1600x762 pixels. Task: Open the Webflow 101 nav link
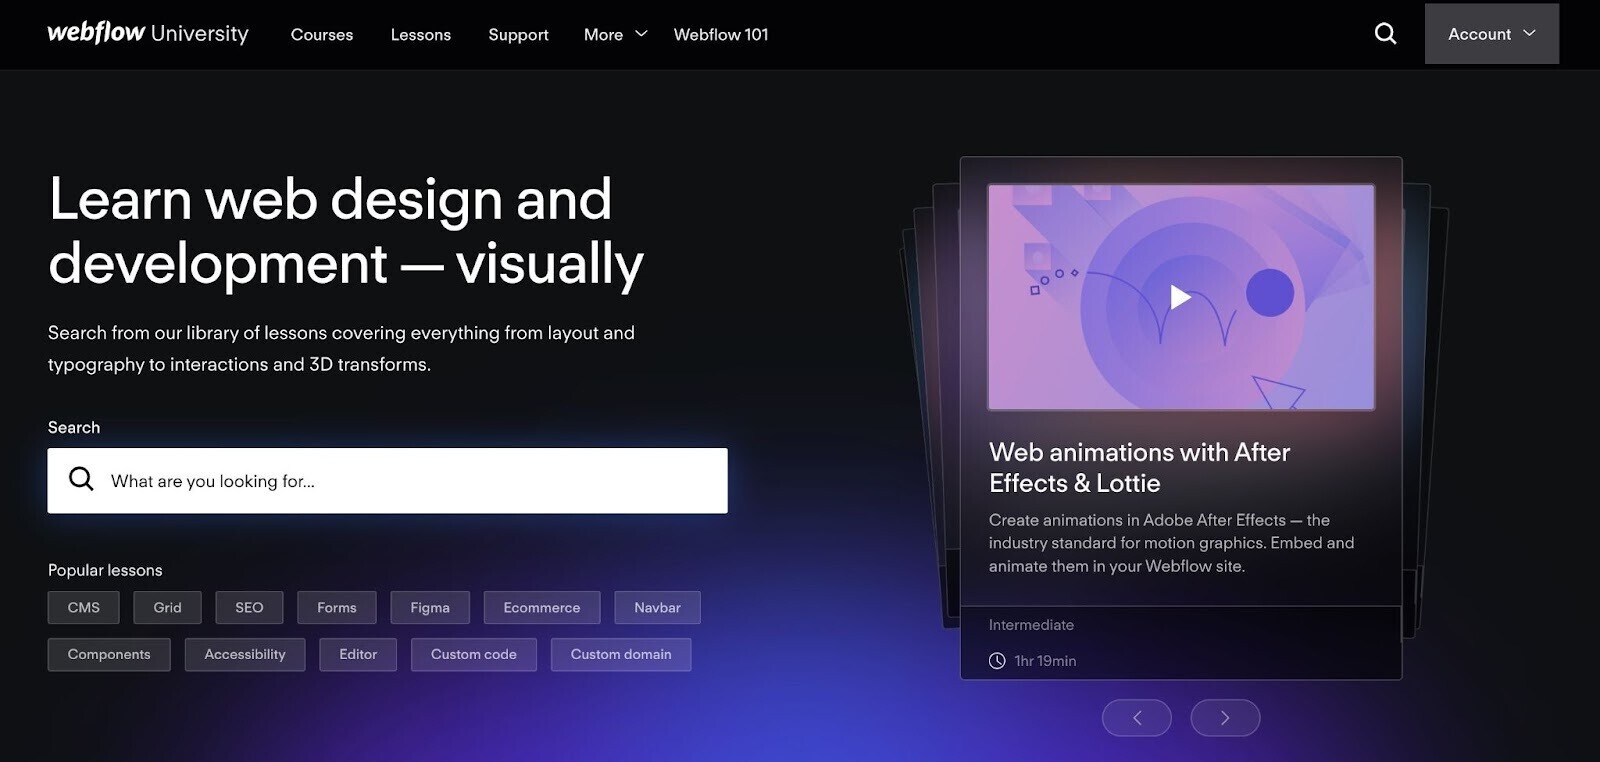[721, 34]
